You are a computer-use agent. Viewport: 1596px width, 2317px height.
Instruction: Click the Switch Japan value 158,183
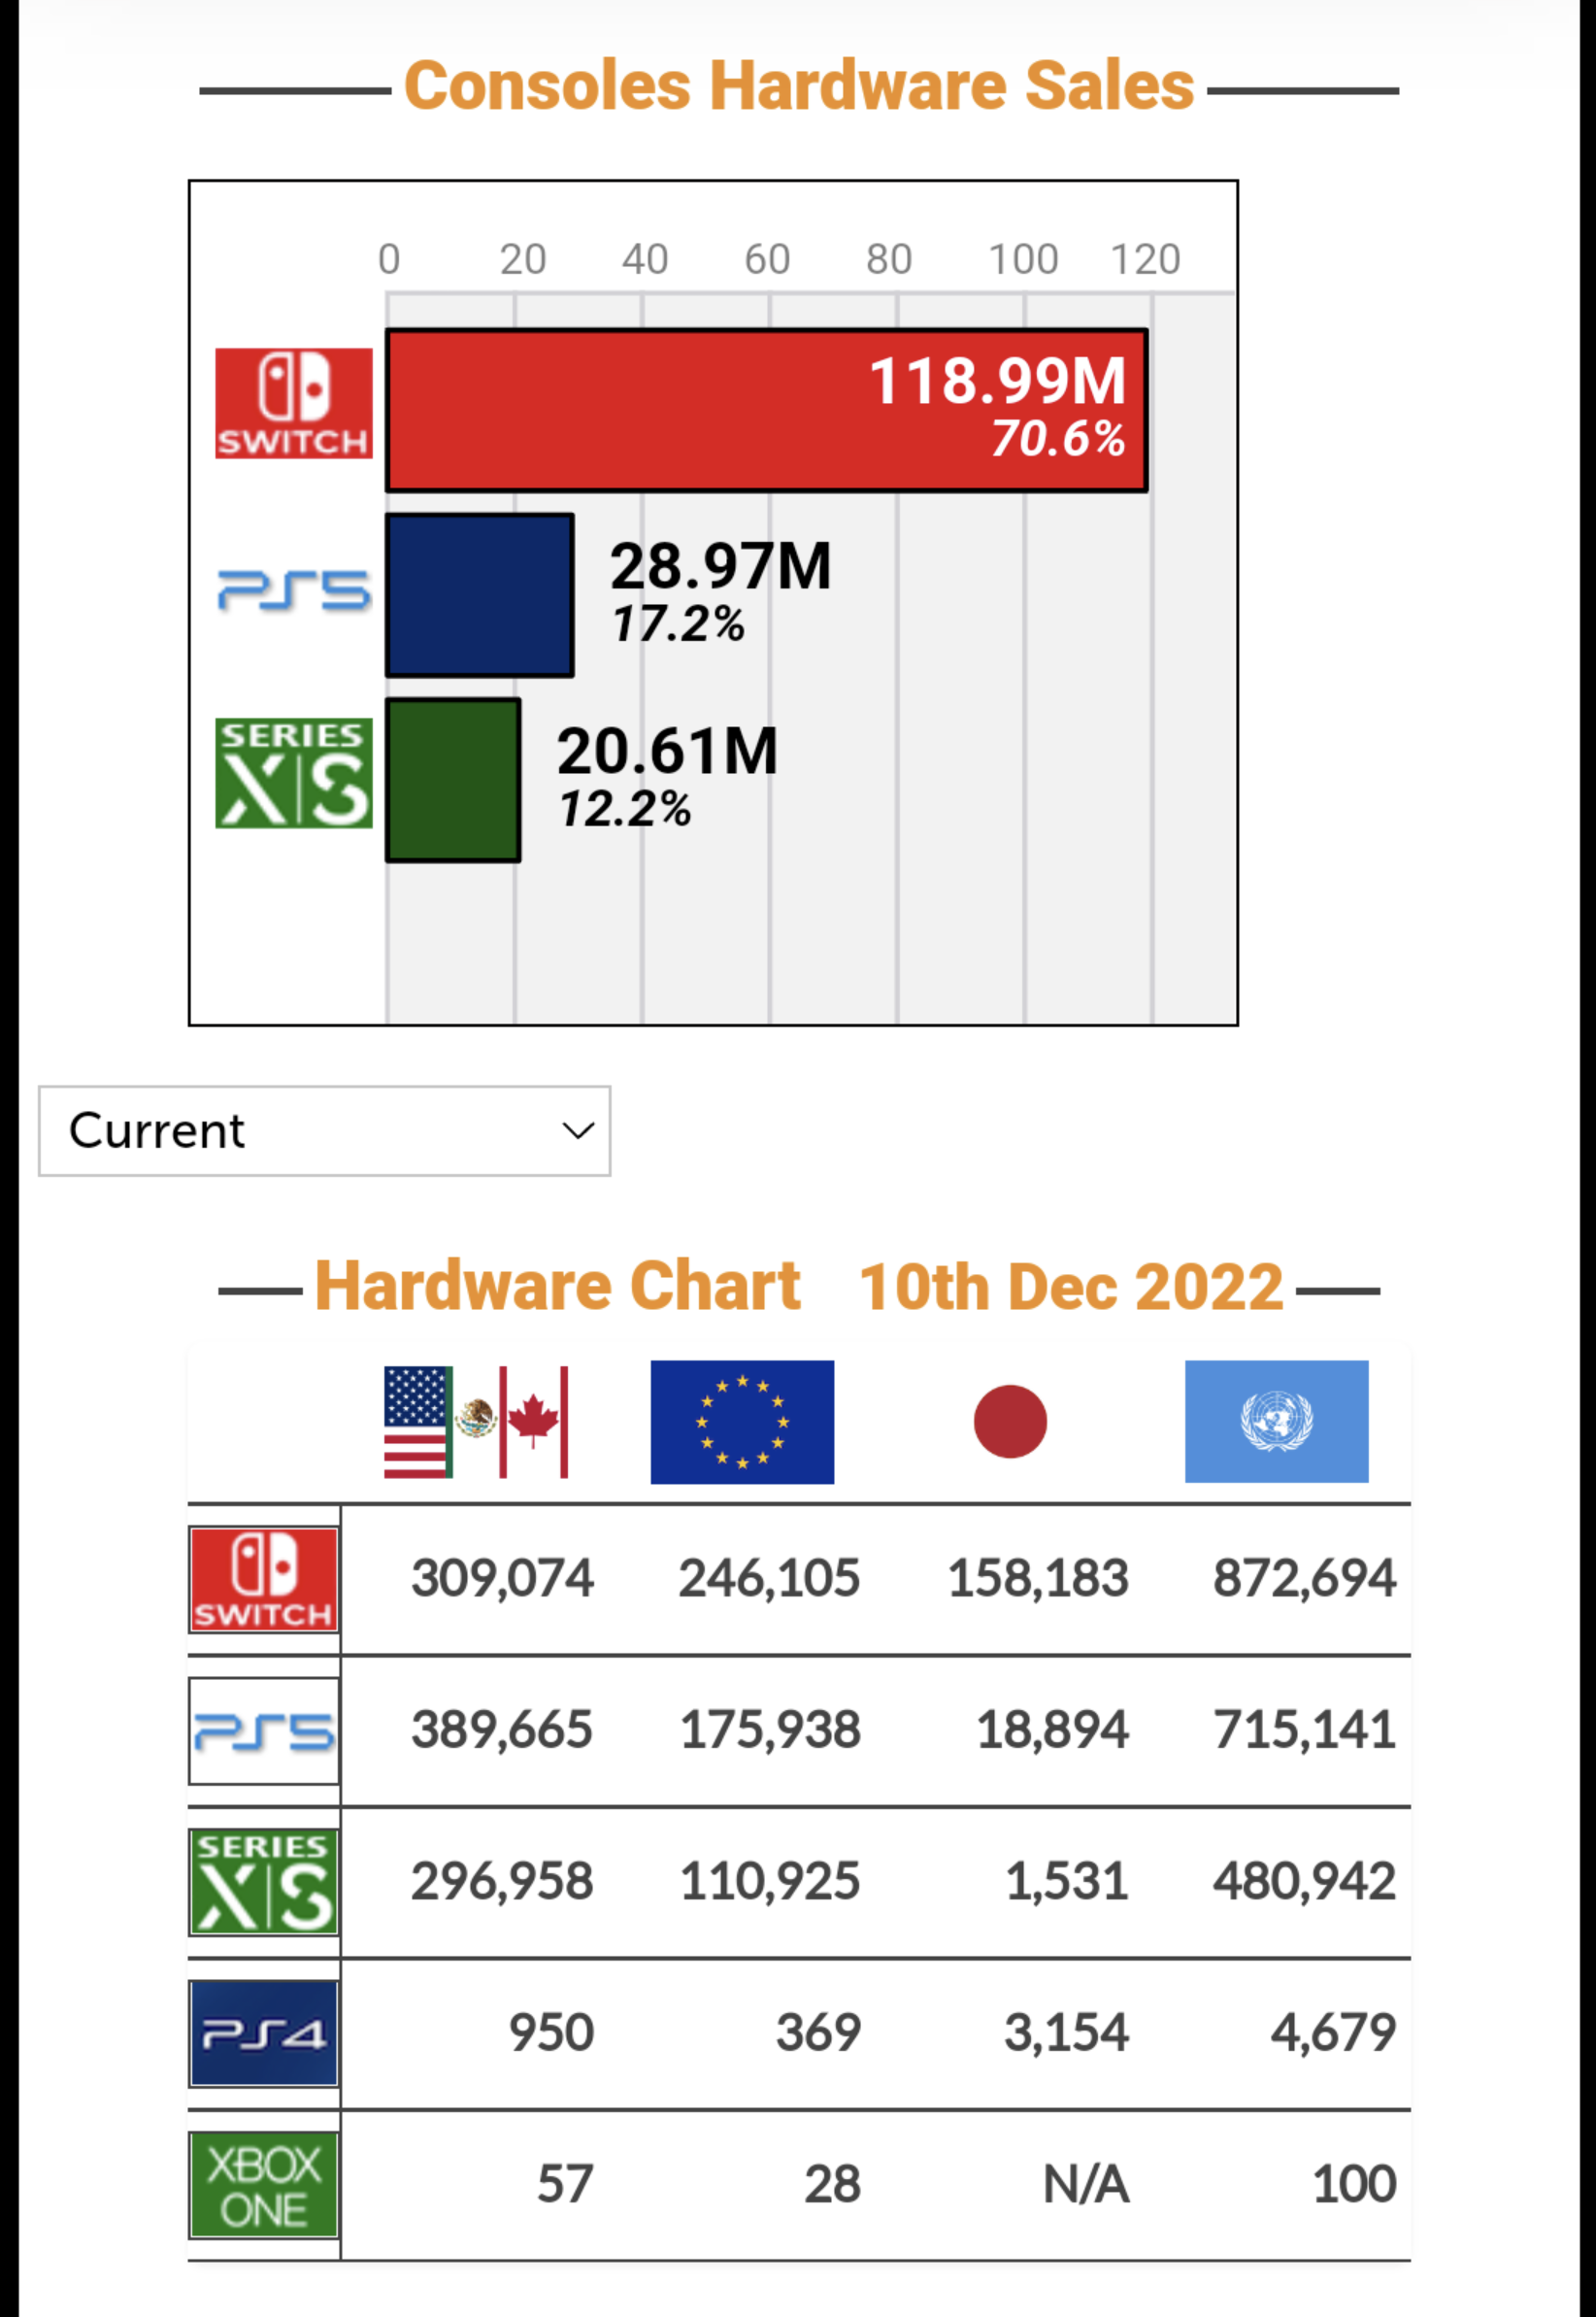(1038, 1579)
